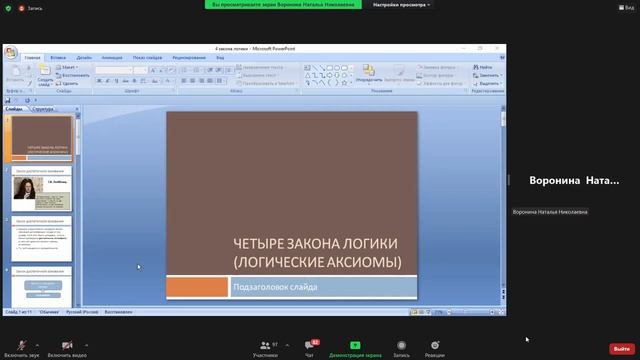Toggle Underline formatting

pyautogui.click(x=116, y=81)
